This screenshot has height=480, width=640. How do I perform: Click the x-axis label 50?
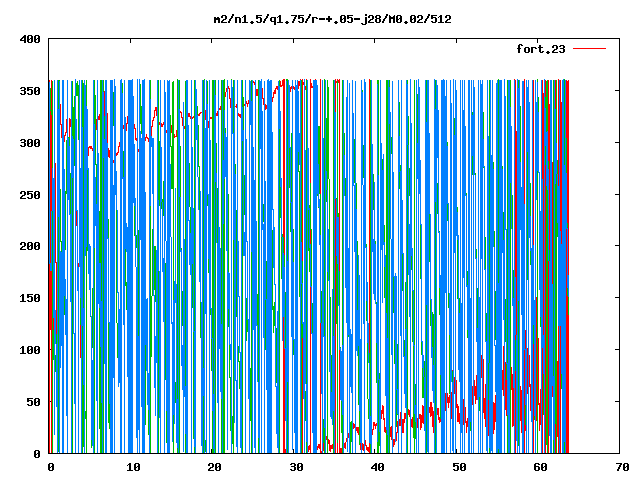[459, 467]
